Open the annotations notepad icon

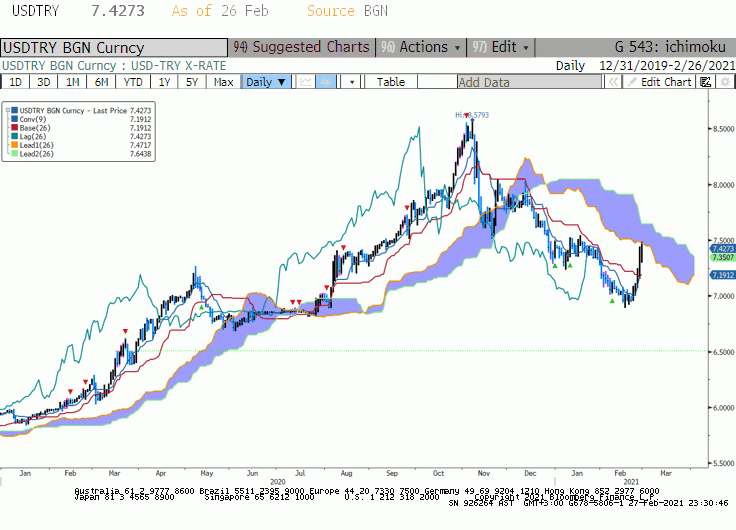[x=705, y=82]
